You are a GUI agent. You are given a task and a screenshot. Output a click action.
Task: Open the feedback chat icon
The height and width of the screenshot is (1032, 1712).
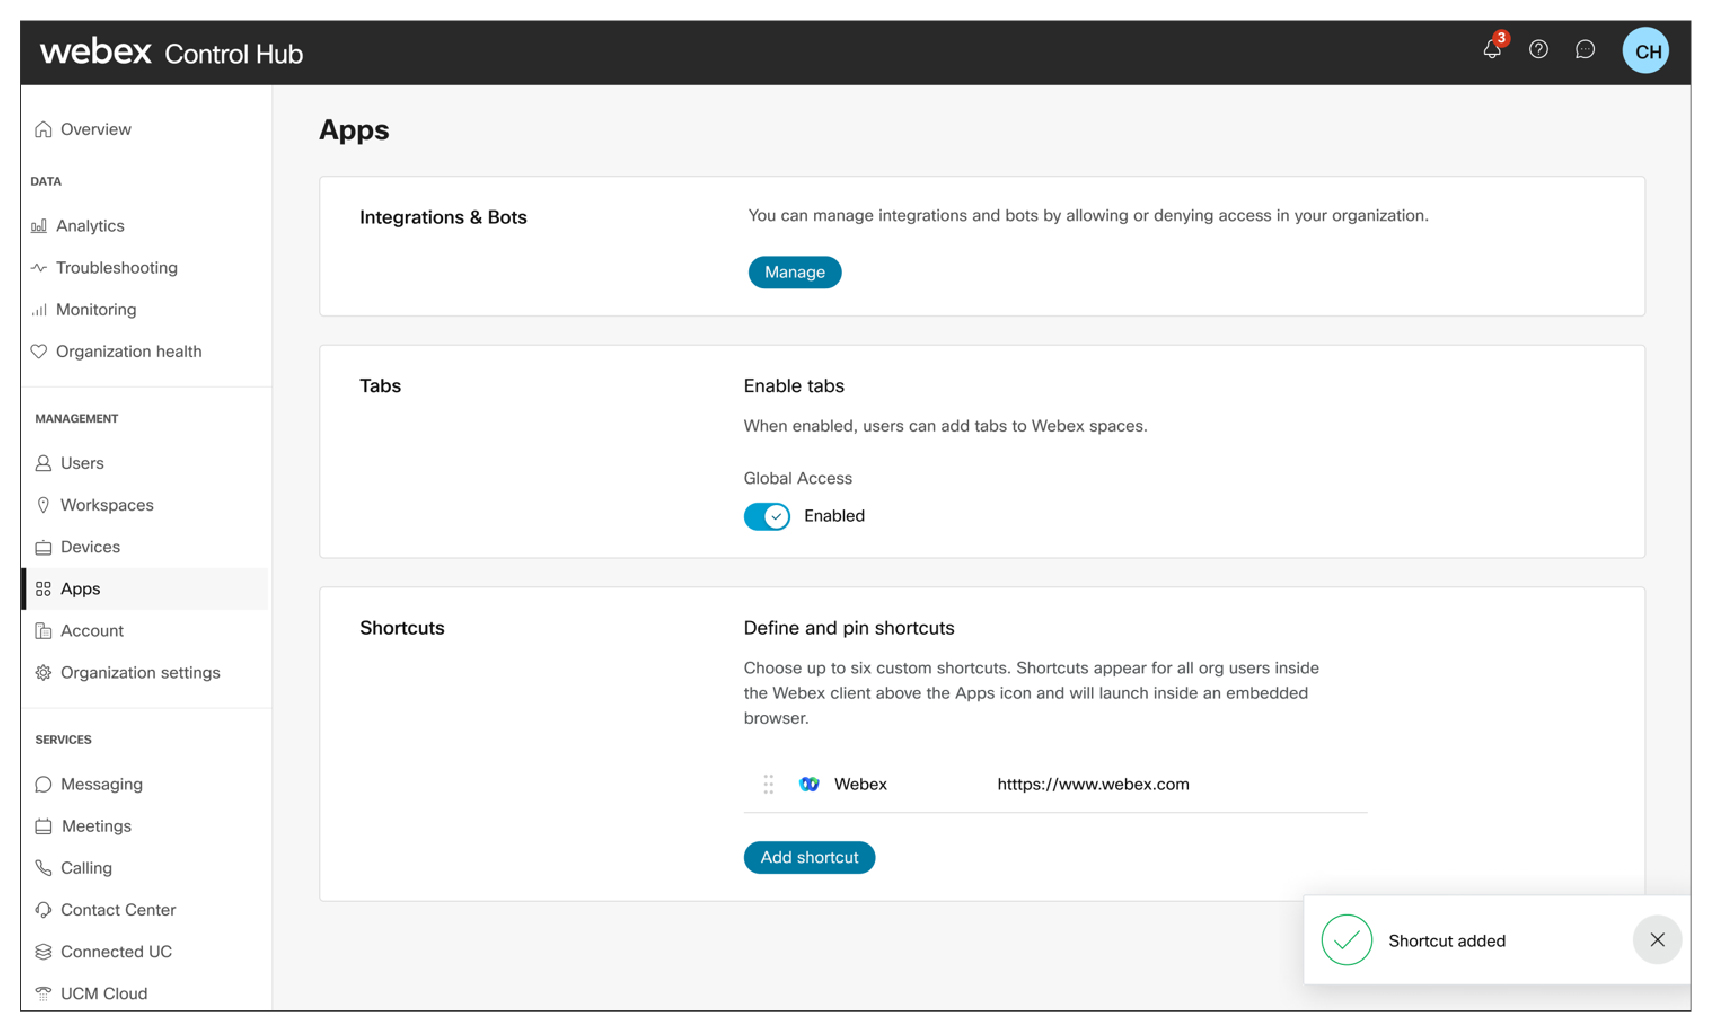point(1585,49)
